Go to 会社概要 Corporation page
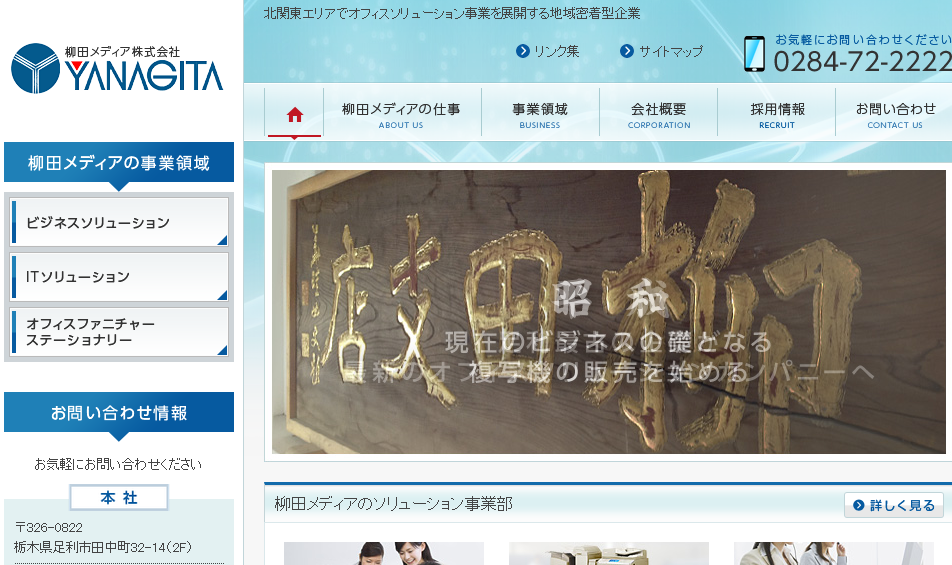This screenshot has width=952, height=565. point(659,115)
